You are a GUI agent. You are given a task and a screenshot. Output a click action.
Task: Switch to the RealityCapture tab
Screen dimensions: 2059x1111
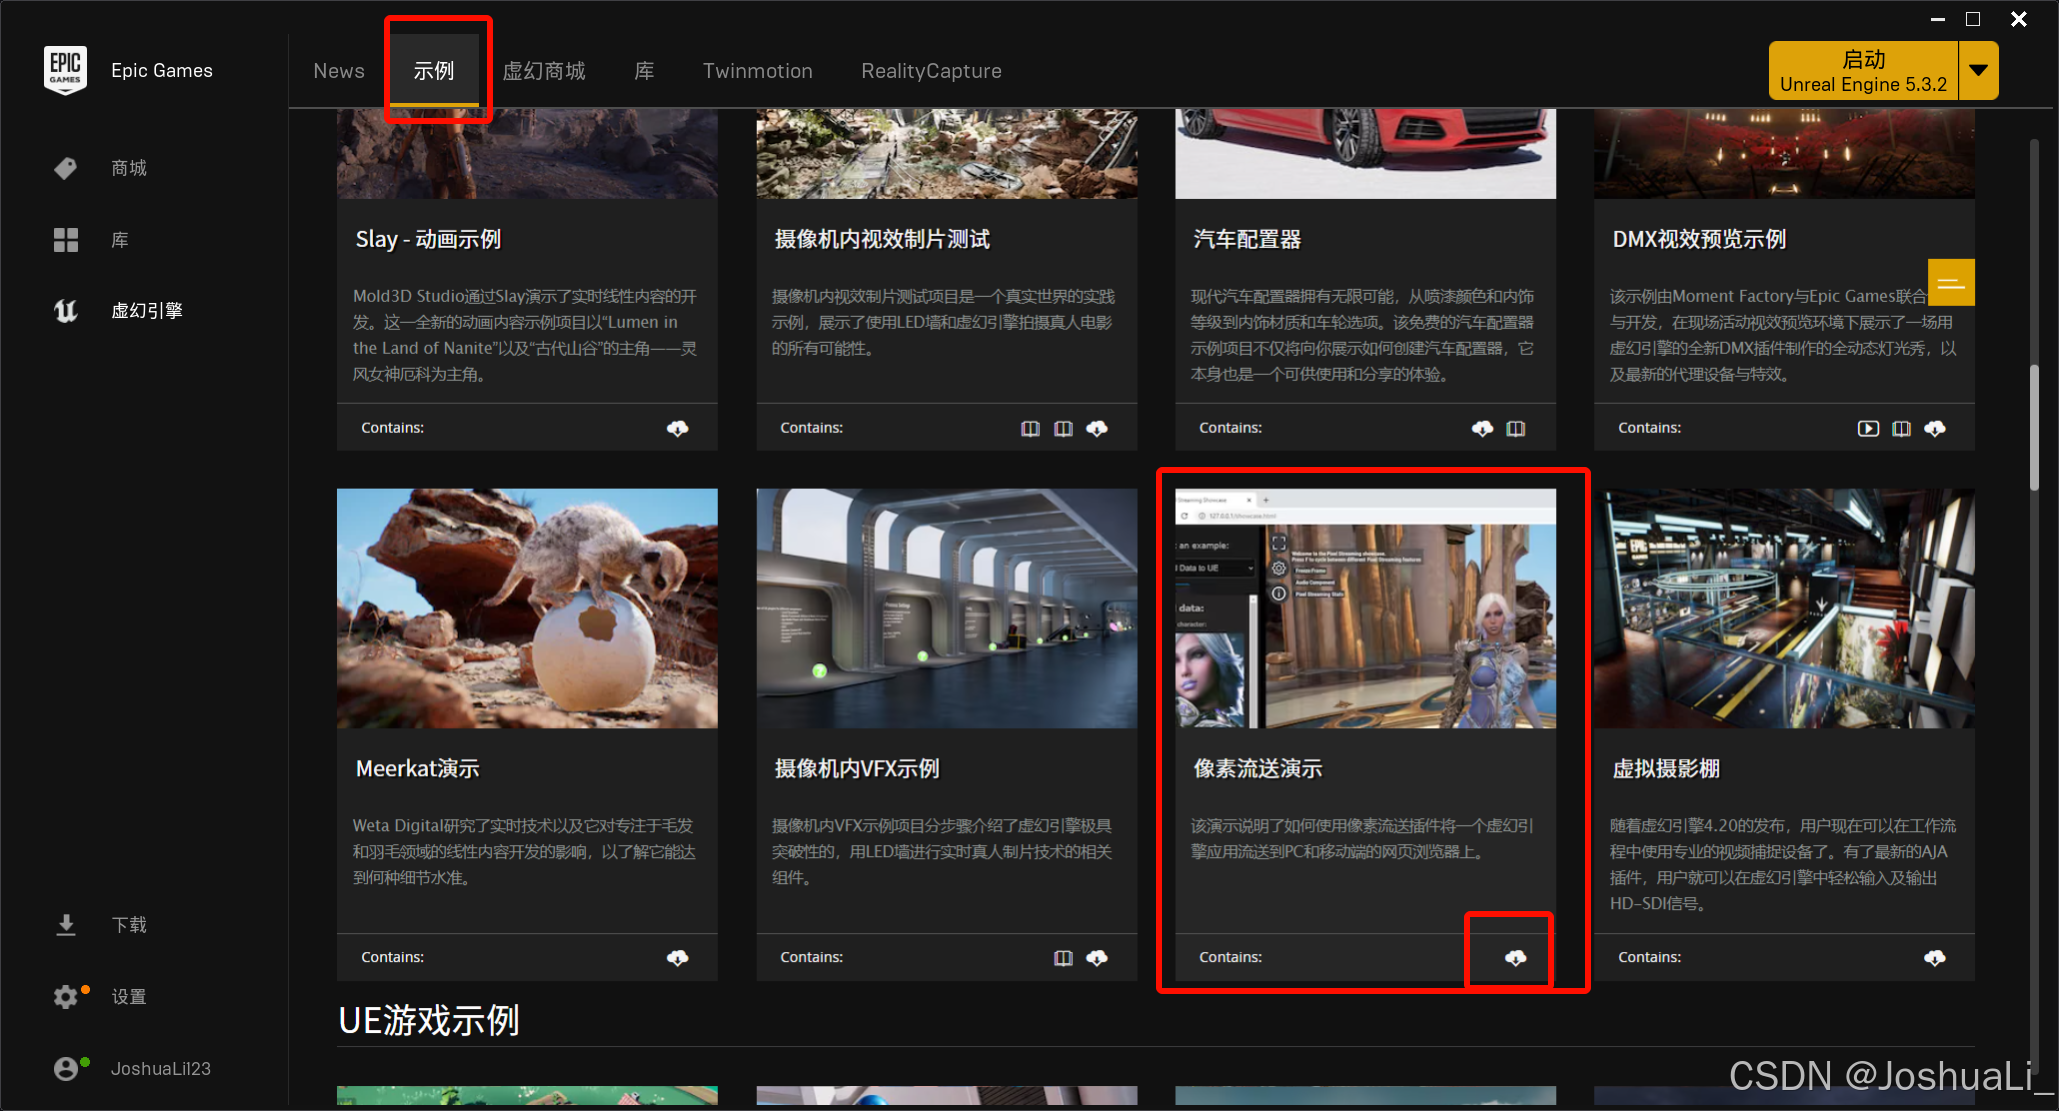pos(932,71)
